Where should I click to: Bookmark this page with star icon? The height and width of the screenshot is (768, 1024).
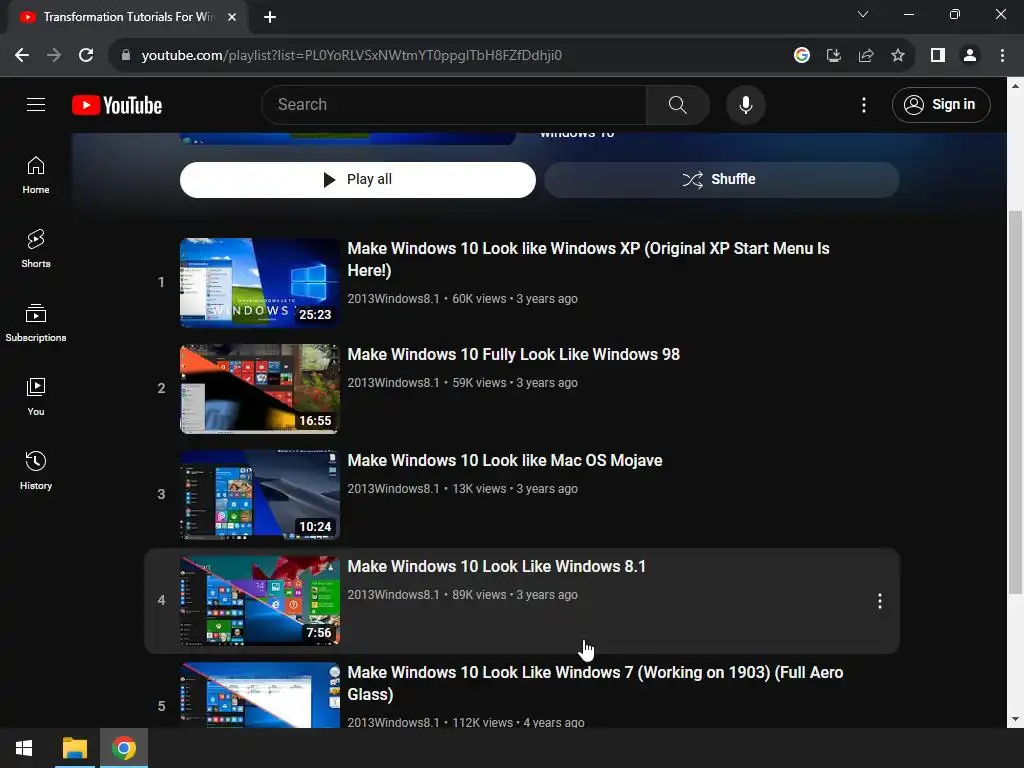click(898, 56)
